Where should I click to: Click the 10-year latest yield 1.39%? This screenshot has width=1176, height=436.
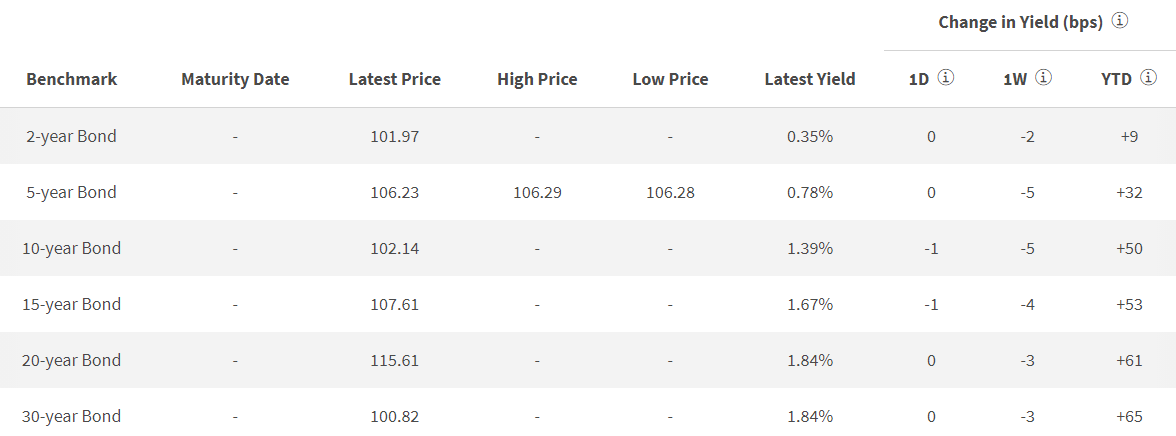(810, 248)
